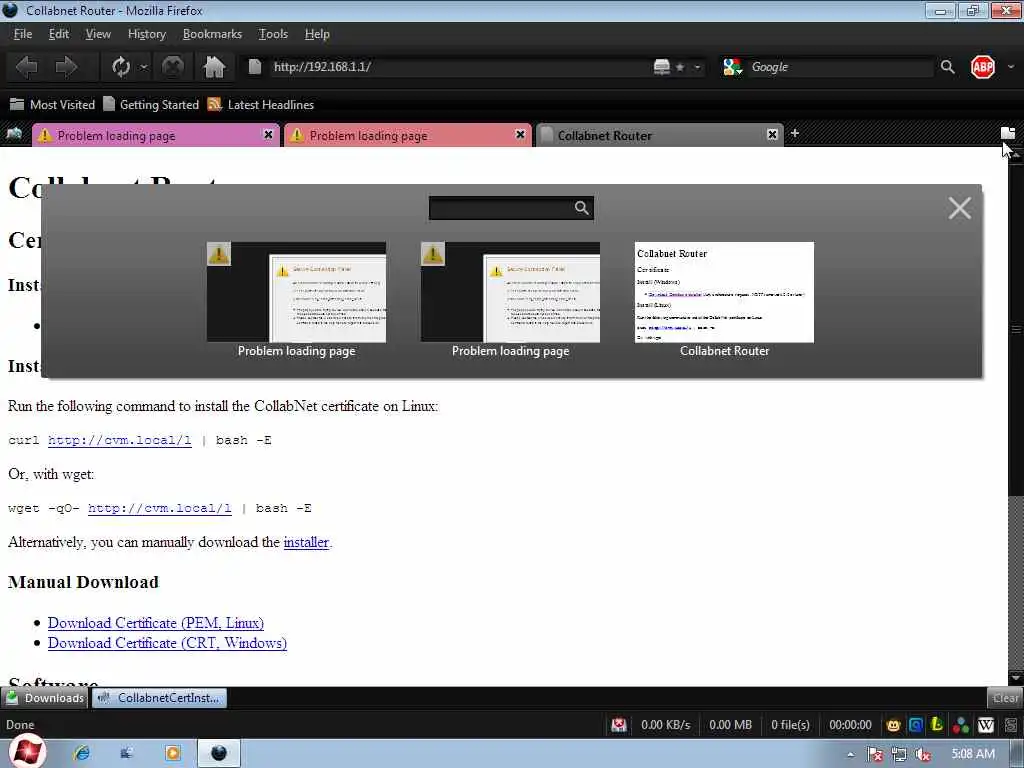Open the Edit menu
This screenshot has height=768, width=1024.
(59, 34)
